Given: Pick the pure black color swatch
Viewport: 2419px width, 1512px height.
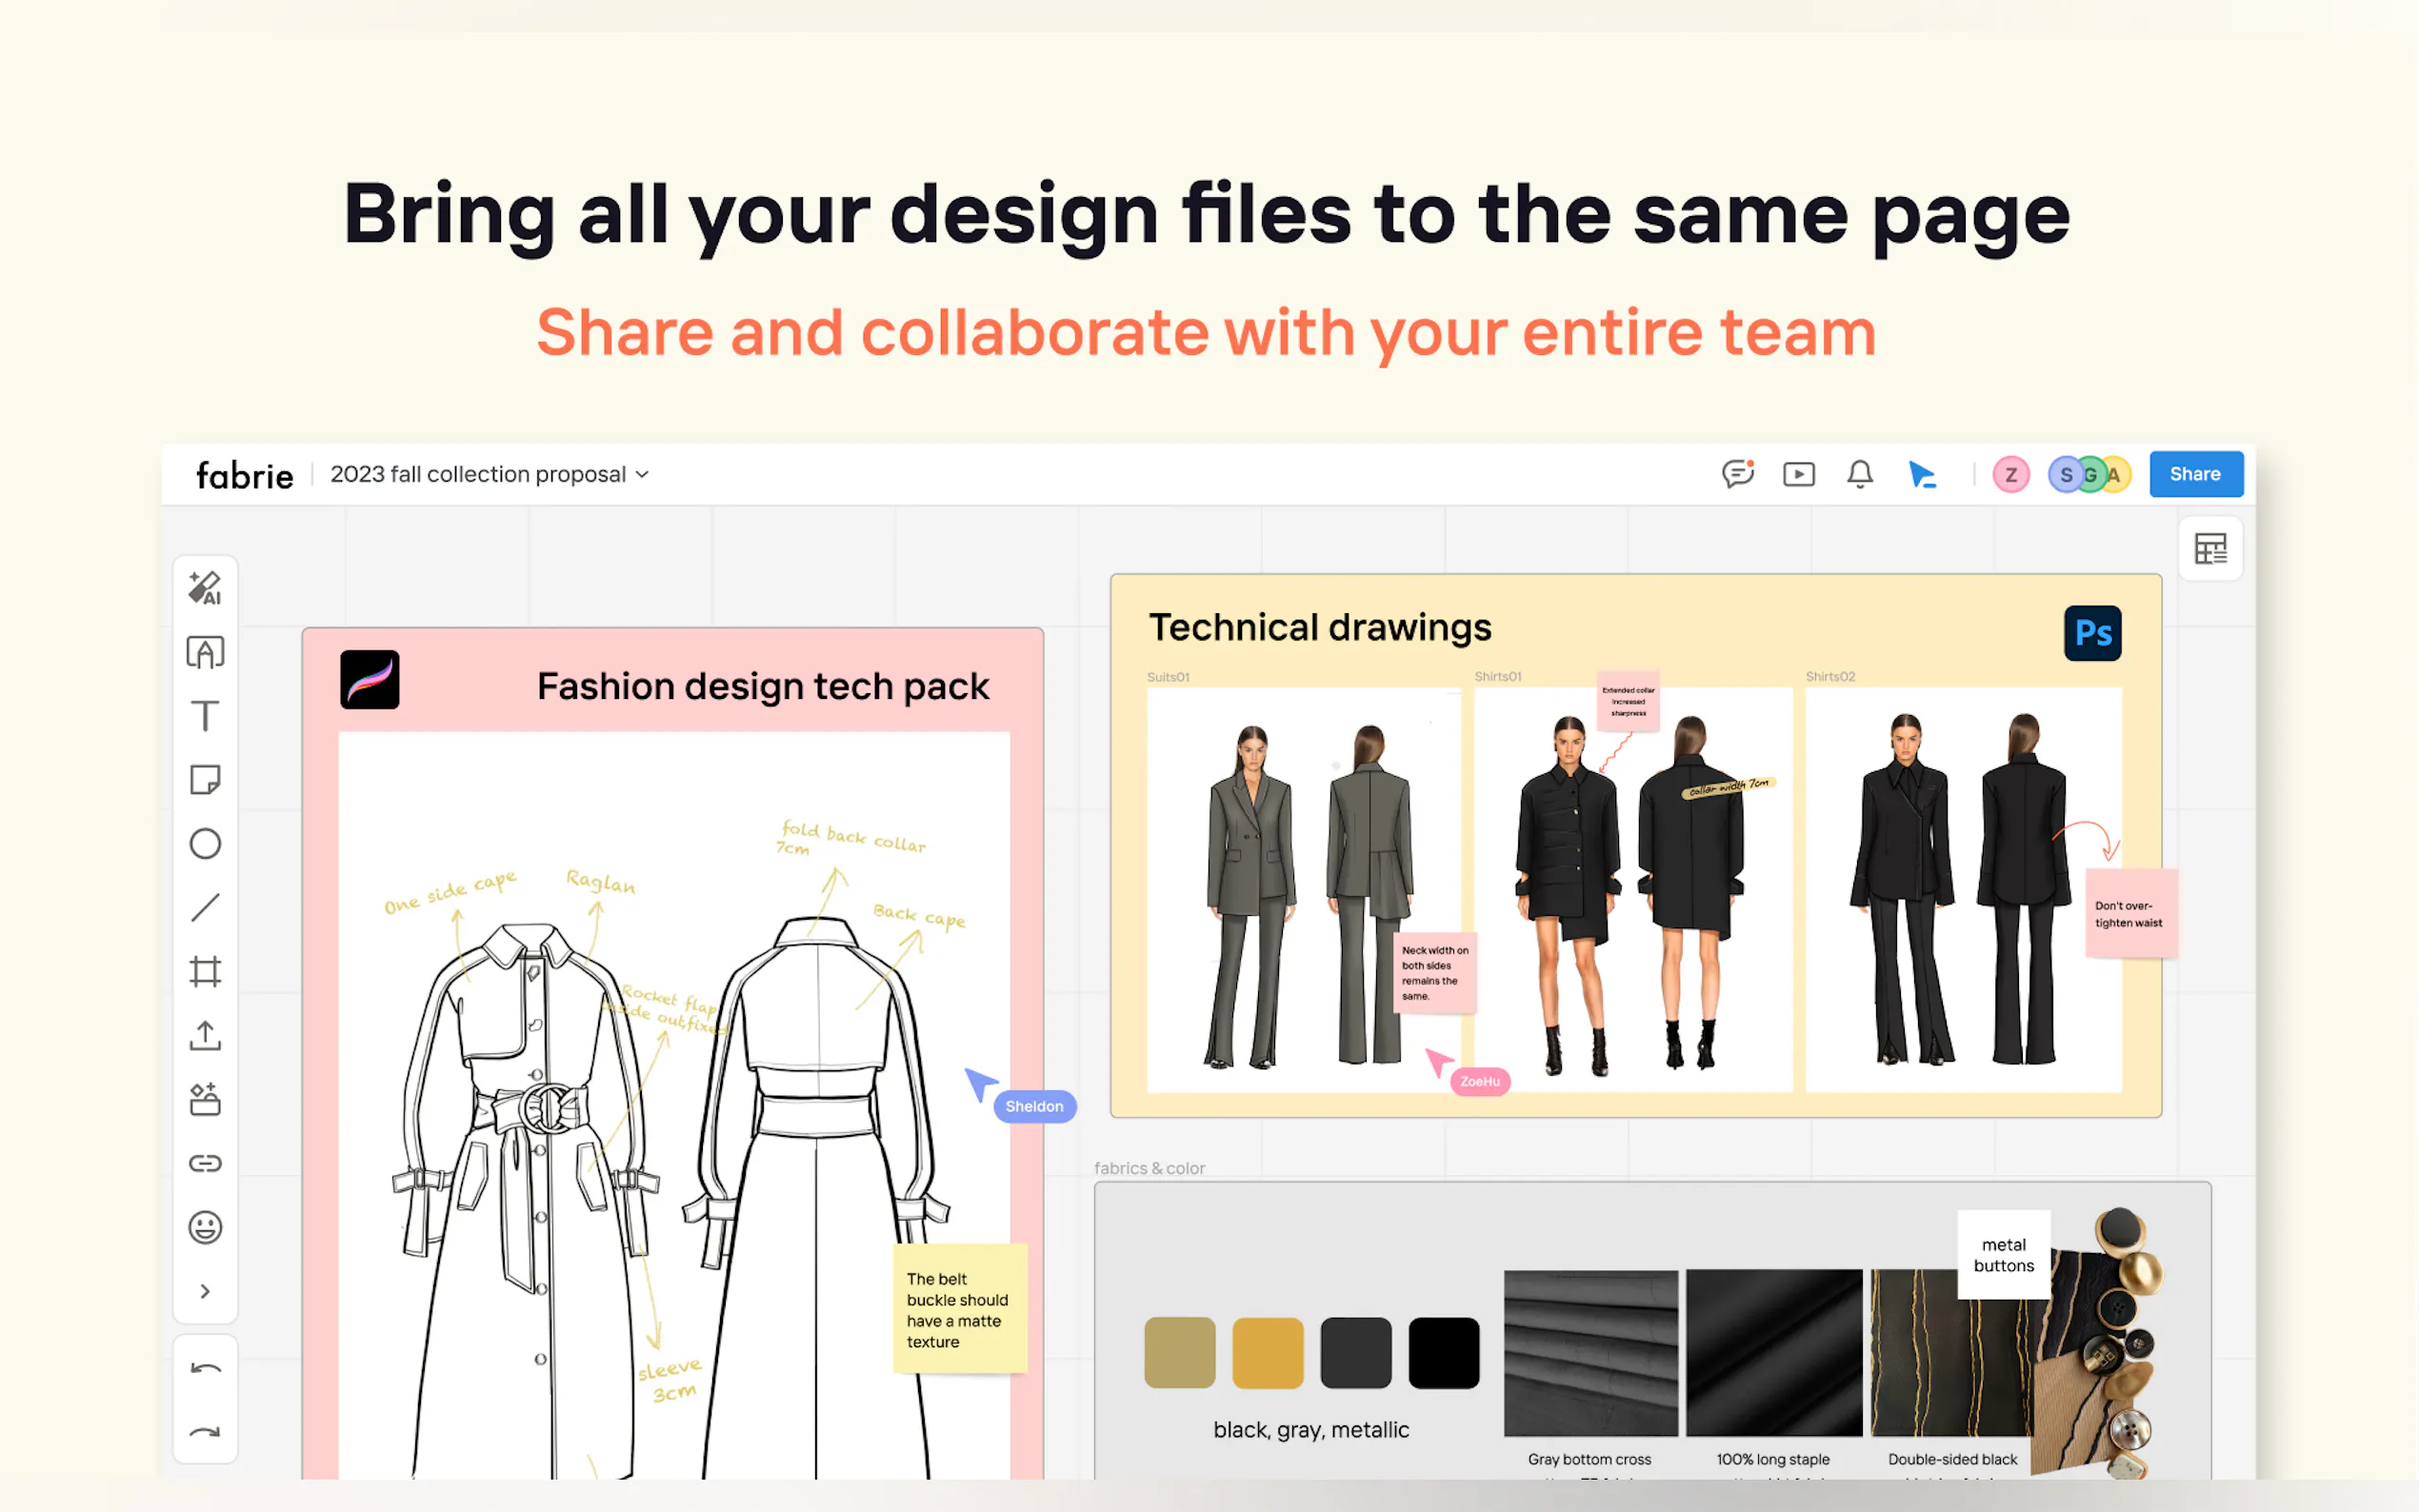Looking at the screenshot, I should [x=1444, y=1353].
